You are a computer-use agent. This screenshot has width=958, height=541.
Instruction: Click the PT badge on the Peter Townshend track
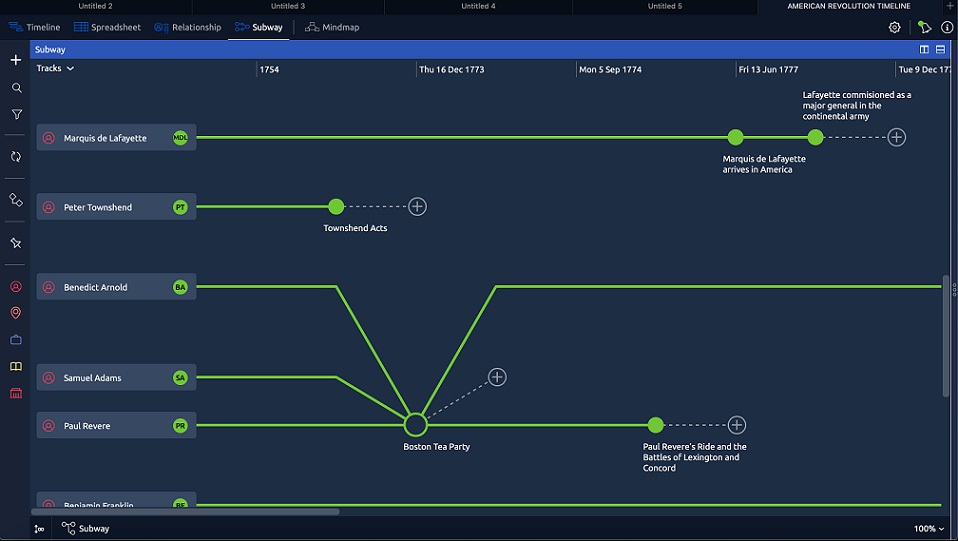click(x=180, y=207)
